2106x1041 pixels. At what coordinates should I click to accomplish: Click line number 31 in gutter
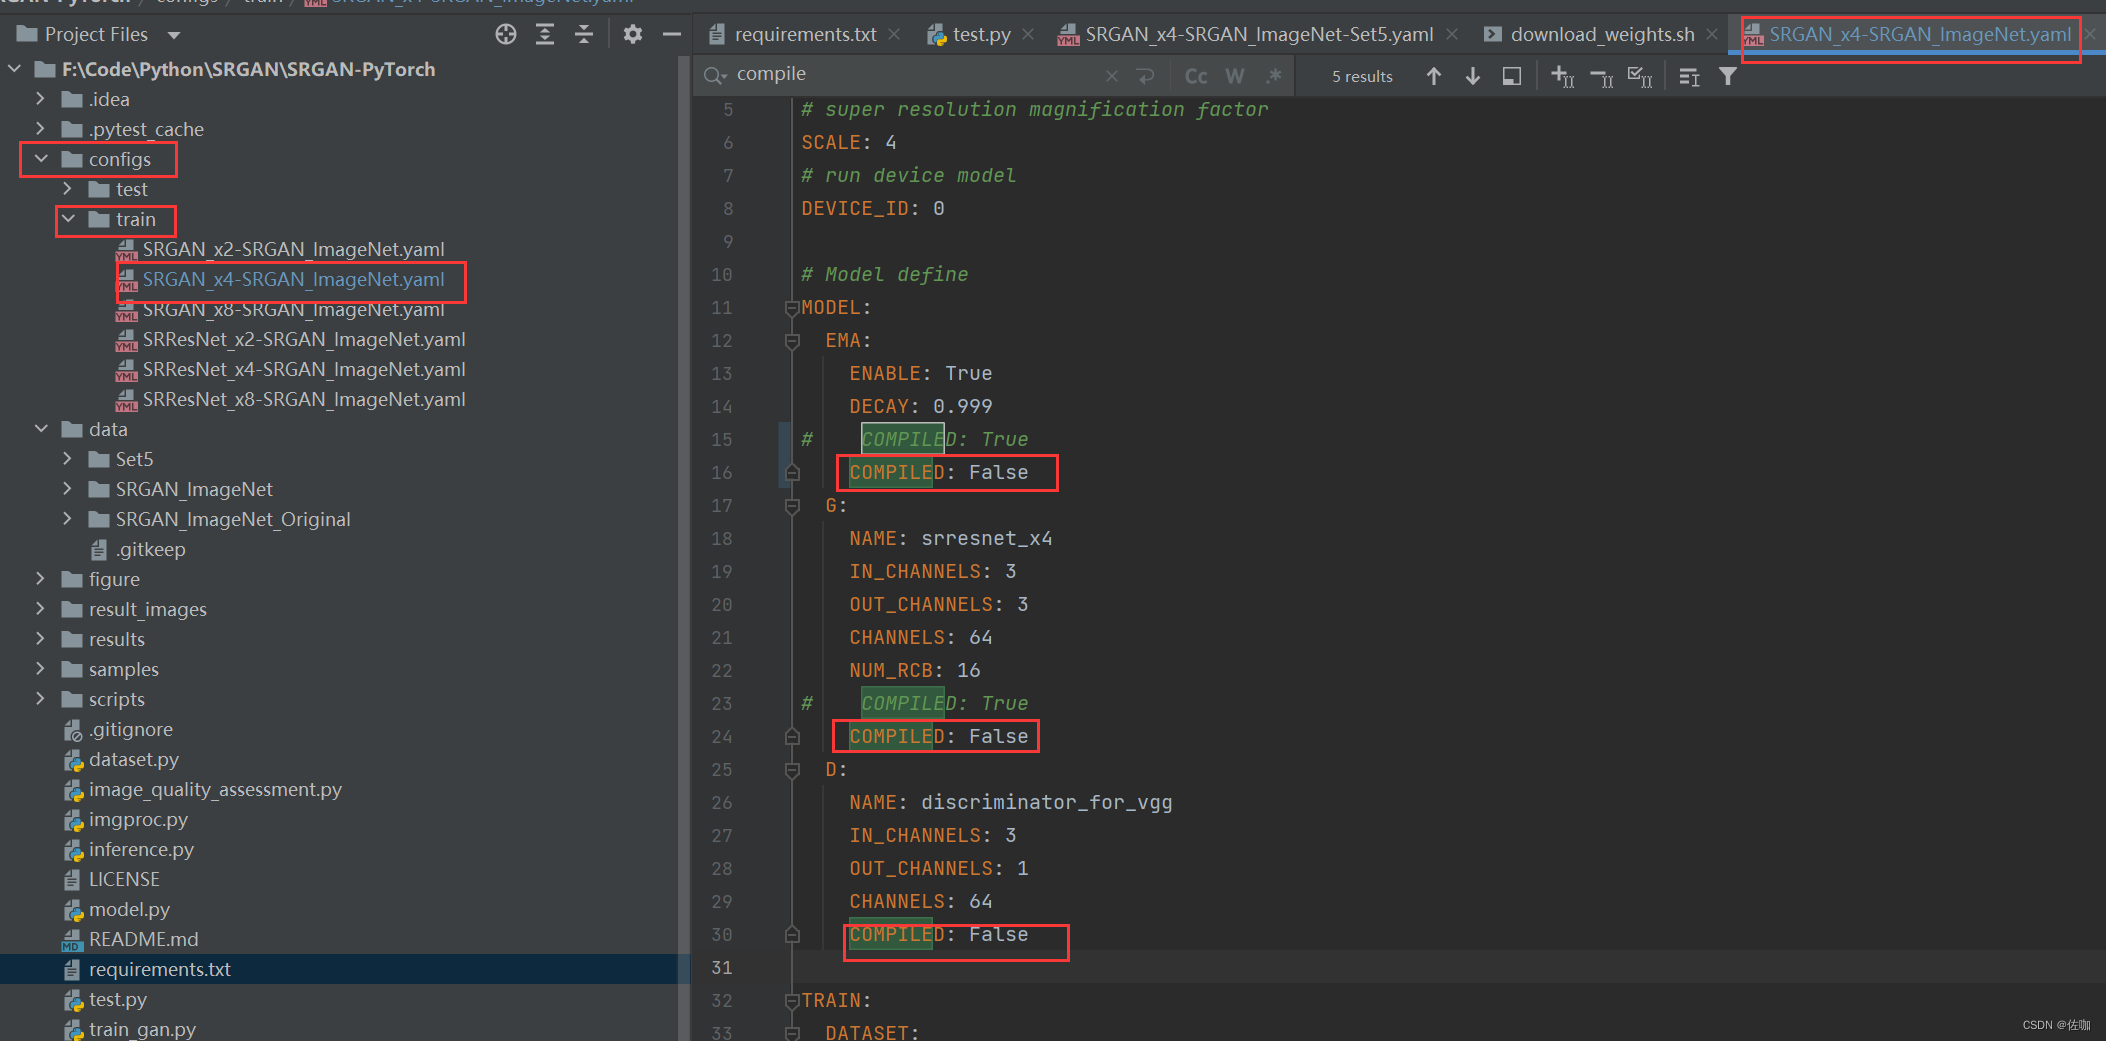coord(721,968)
